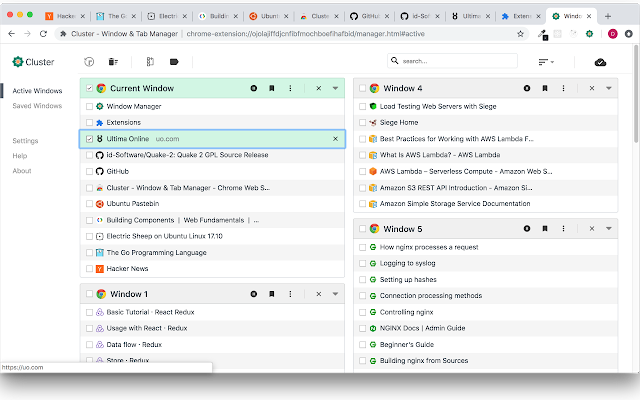Viewport: 640px width, 400px height.
Task: Click the Cluster logo in the sidebar
Action: (33, 62)
